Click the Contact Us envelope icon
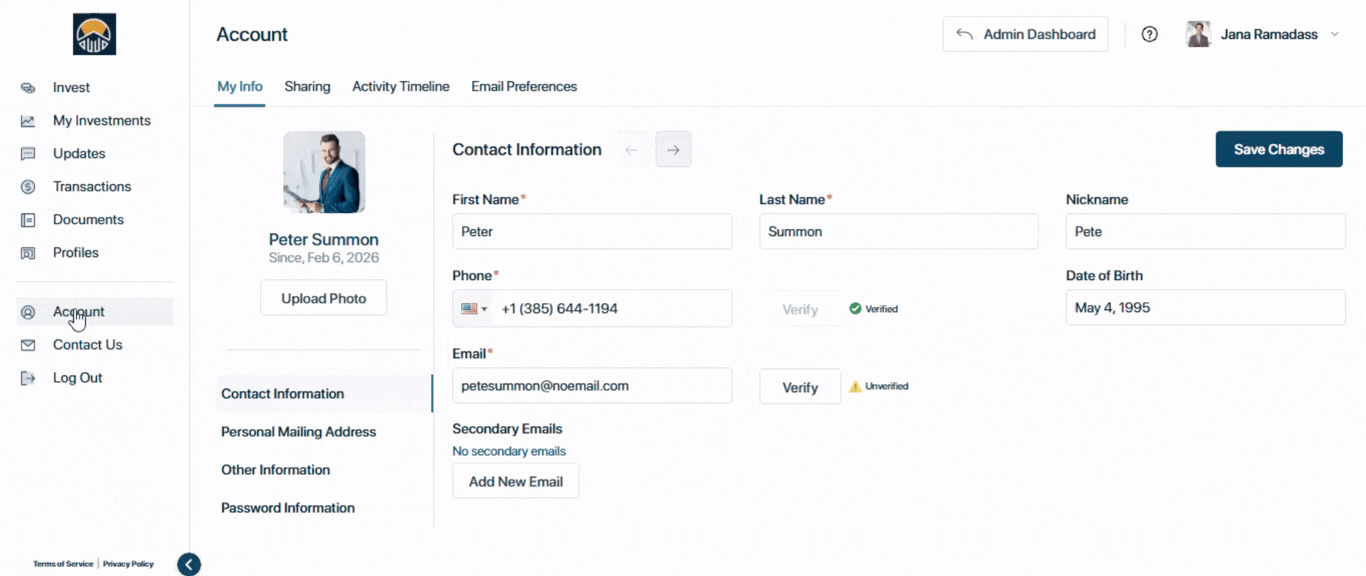This screenshot has width=1366, height=576. tap(28, 345)
